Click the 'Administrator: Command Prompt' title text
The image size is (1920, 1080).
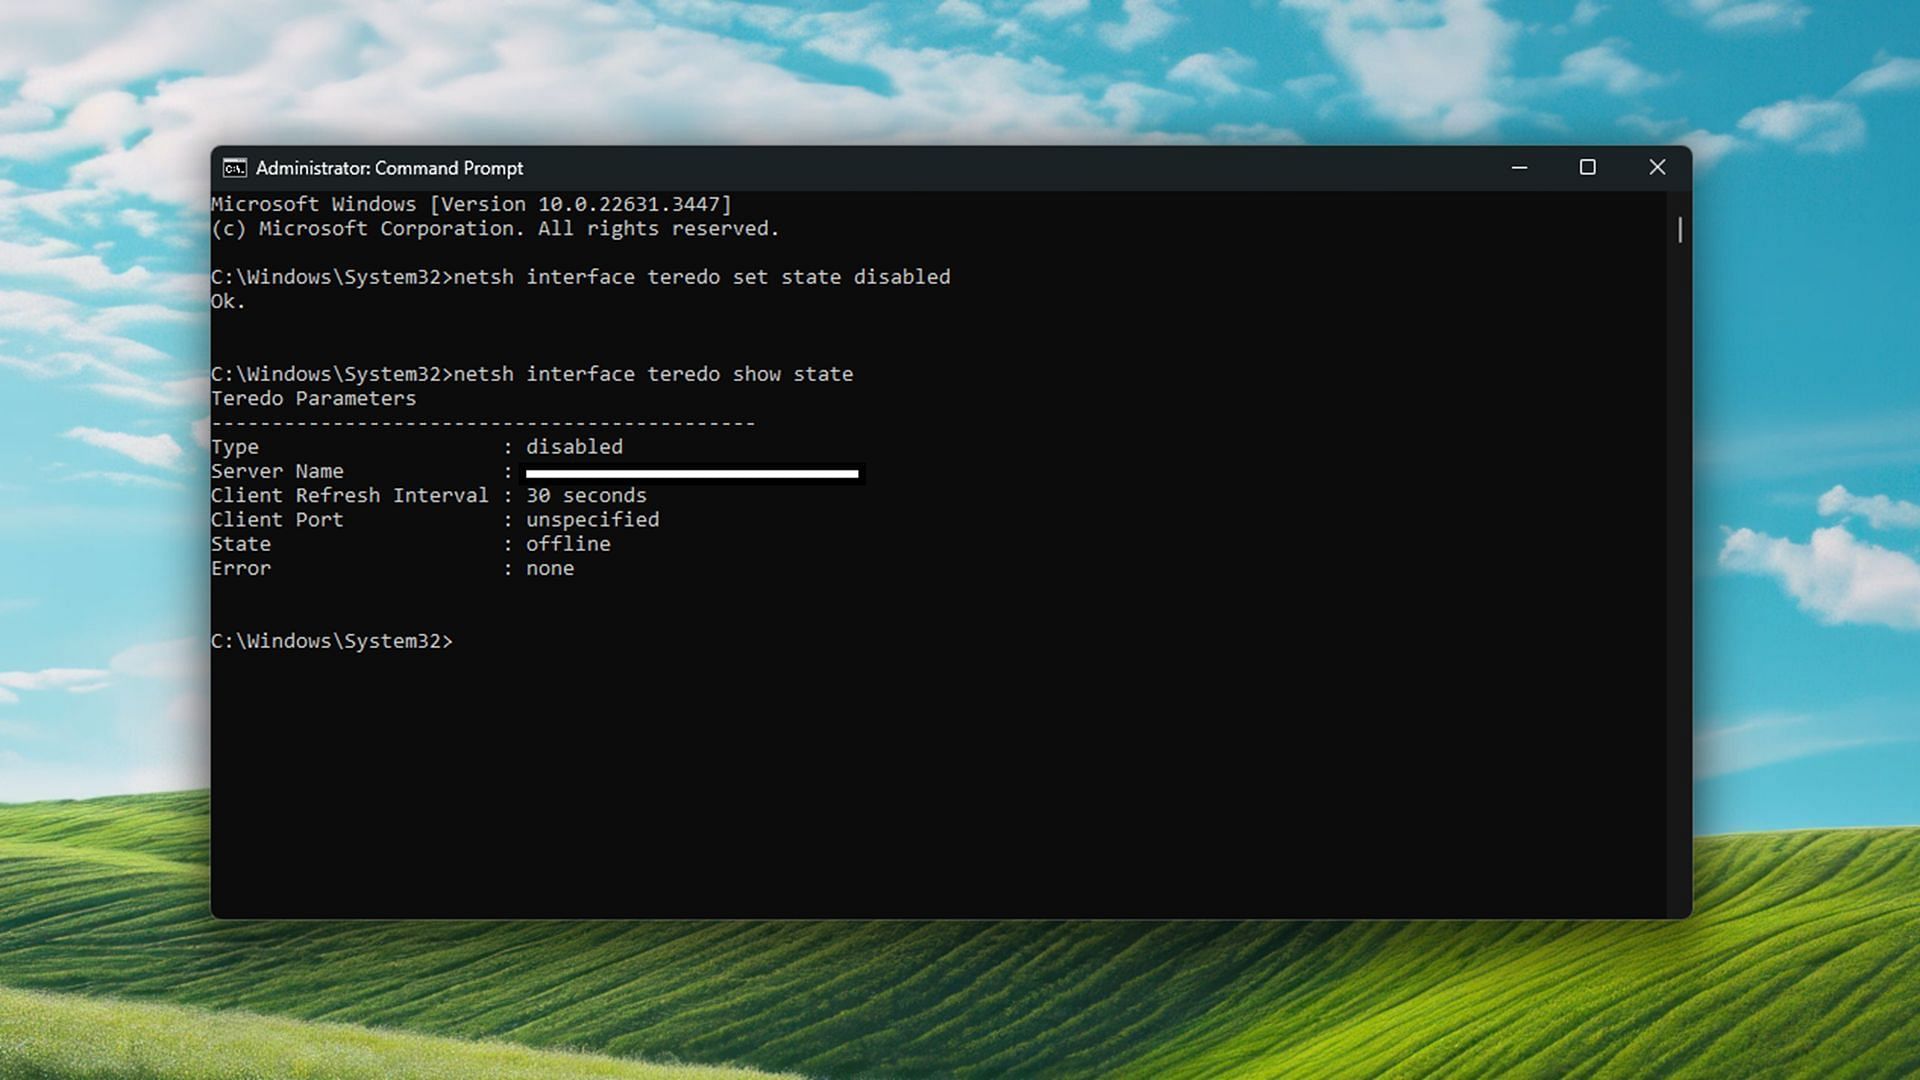(389, 168)
